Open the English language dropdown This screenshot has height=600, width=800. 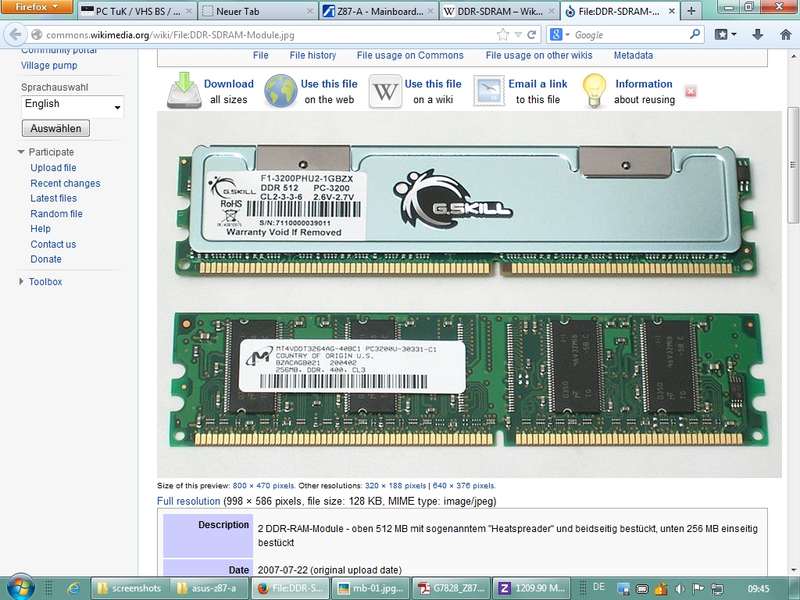72,105
